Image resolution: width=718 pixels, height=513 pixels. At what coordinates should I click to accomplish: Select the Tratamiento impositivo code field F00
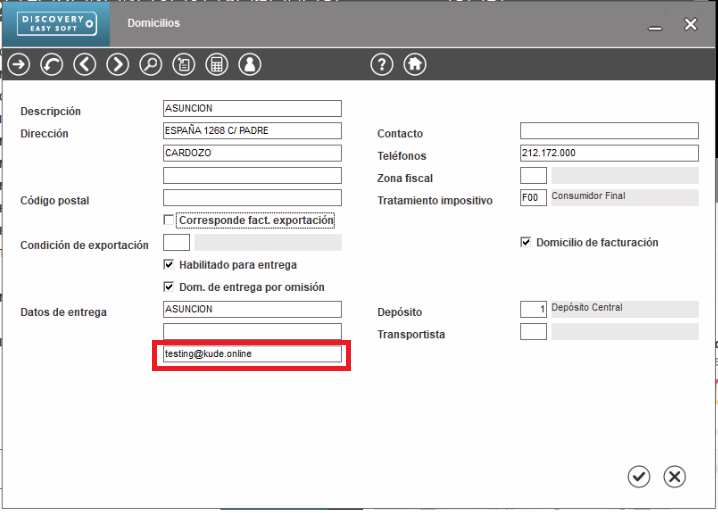pyautogui.click(x=533, y=198)
